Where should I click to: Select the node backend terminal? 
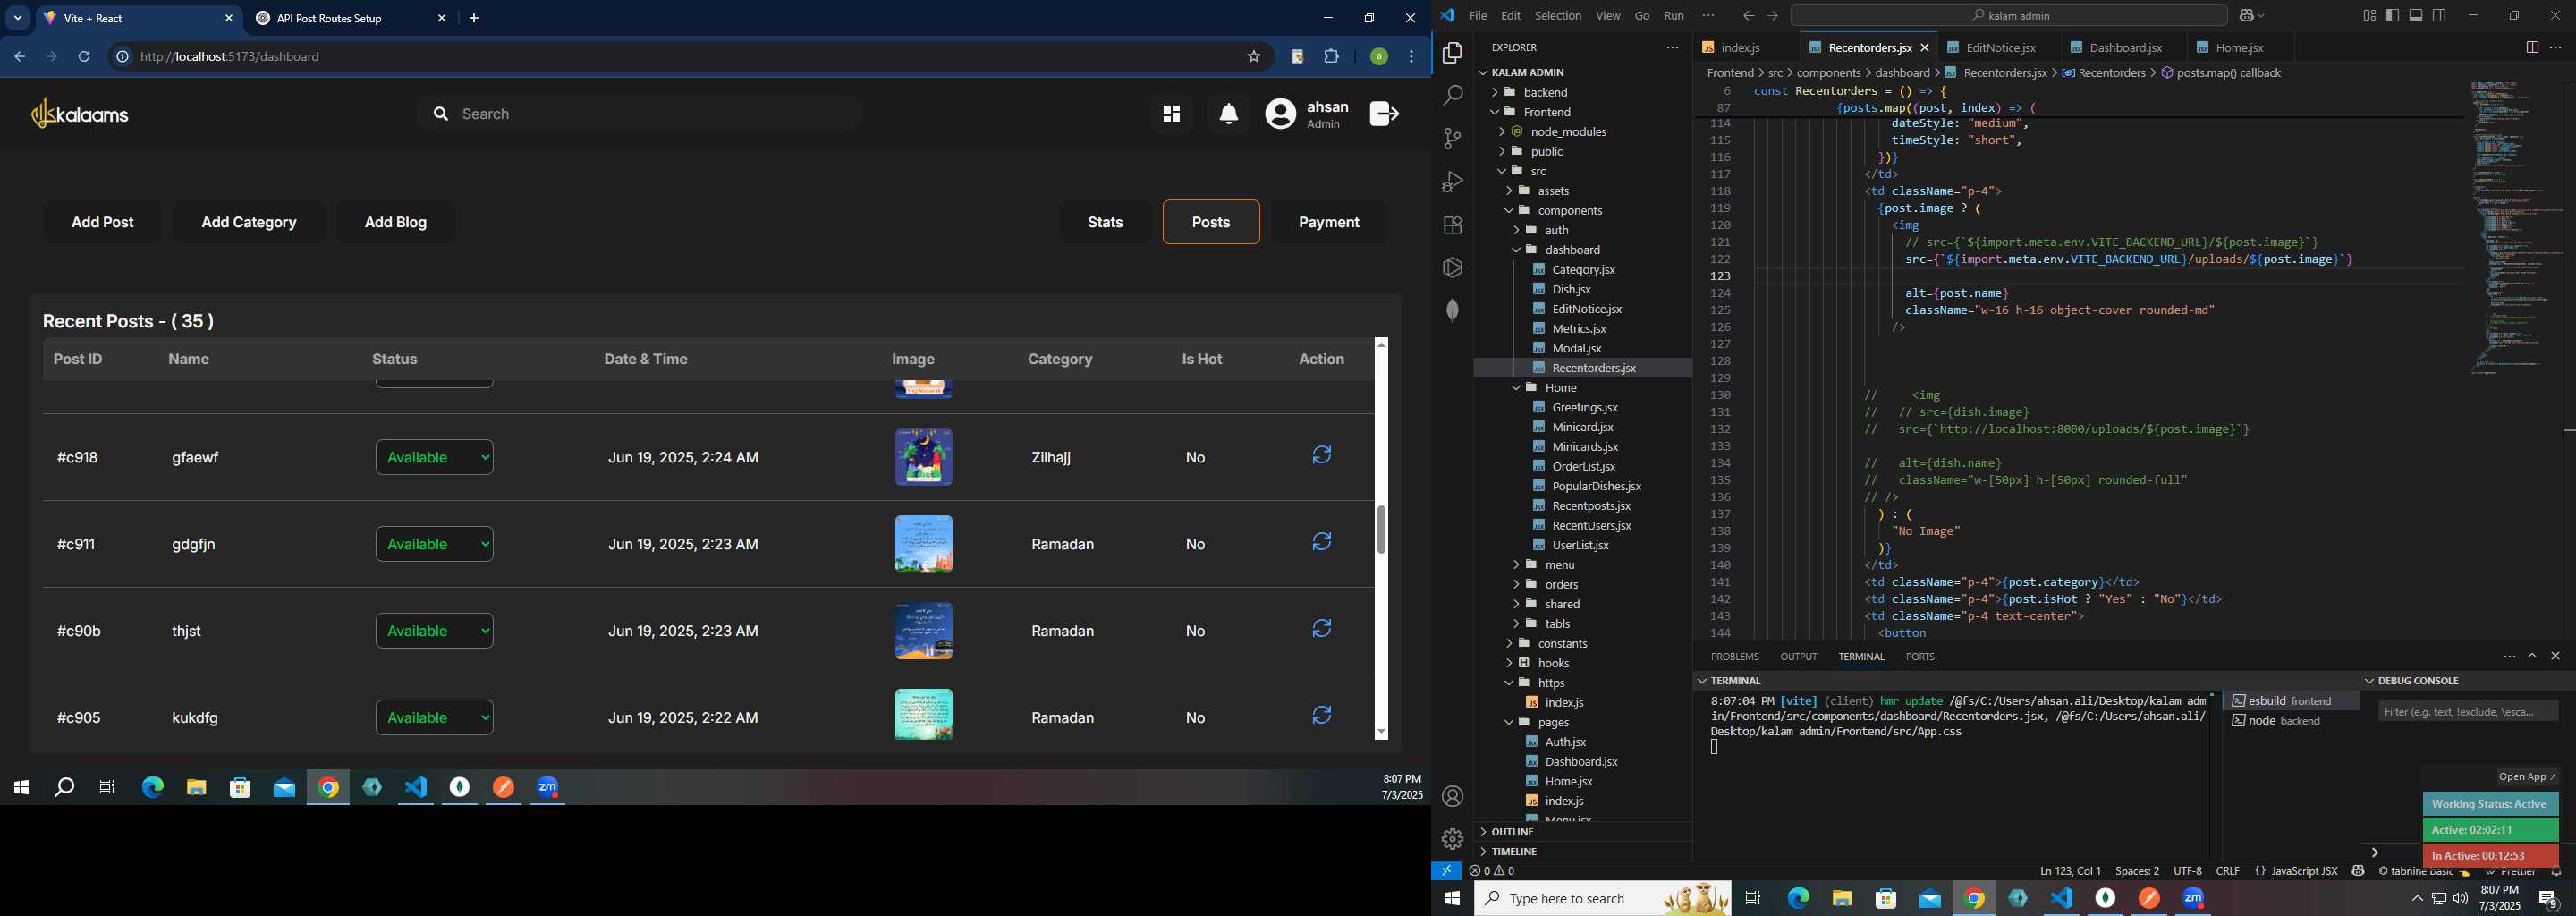point(2290,721)
